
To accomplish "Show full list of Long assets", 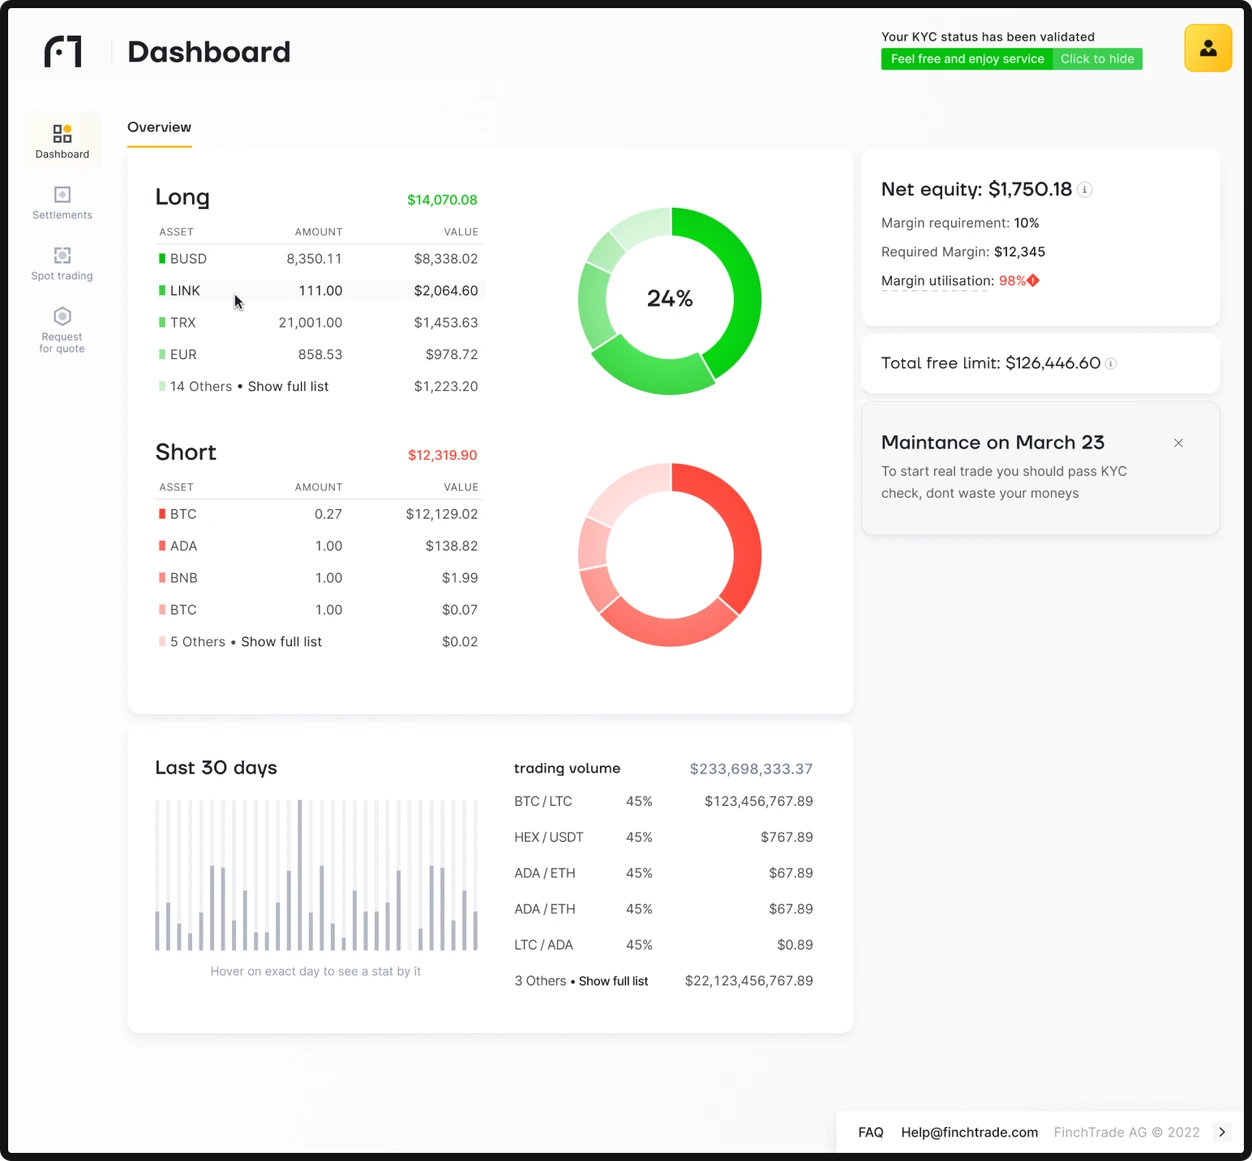I will point(288,387).
